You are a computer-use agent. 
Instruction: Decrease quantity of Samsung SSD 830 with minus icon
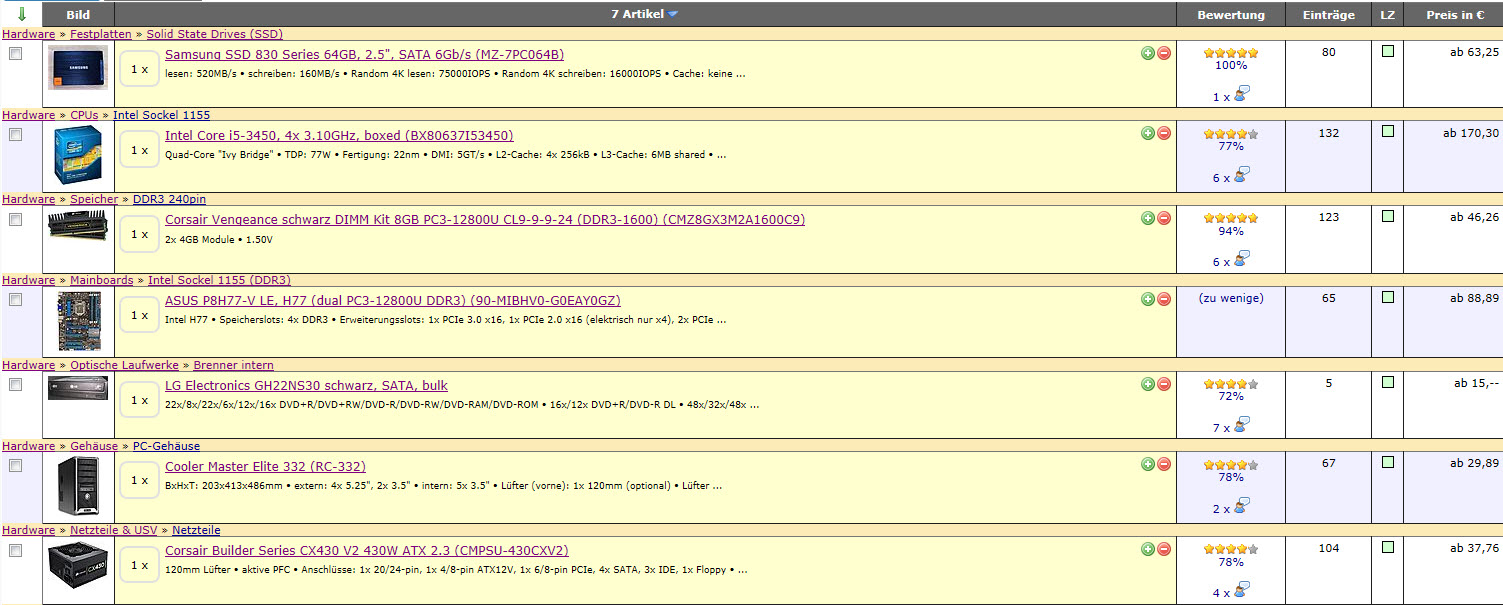[x=1164, y=52]
